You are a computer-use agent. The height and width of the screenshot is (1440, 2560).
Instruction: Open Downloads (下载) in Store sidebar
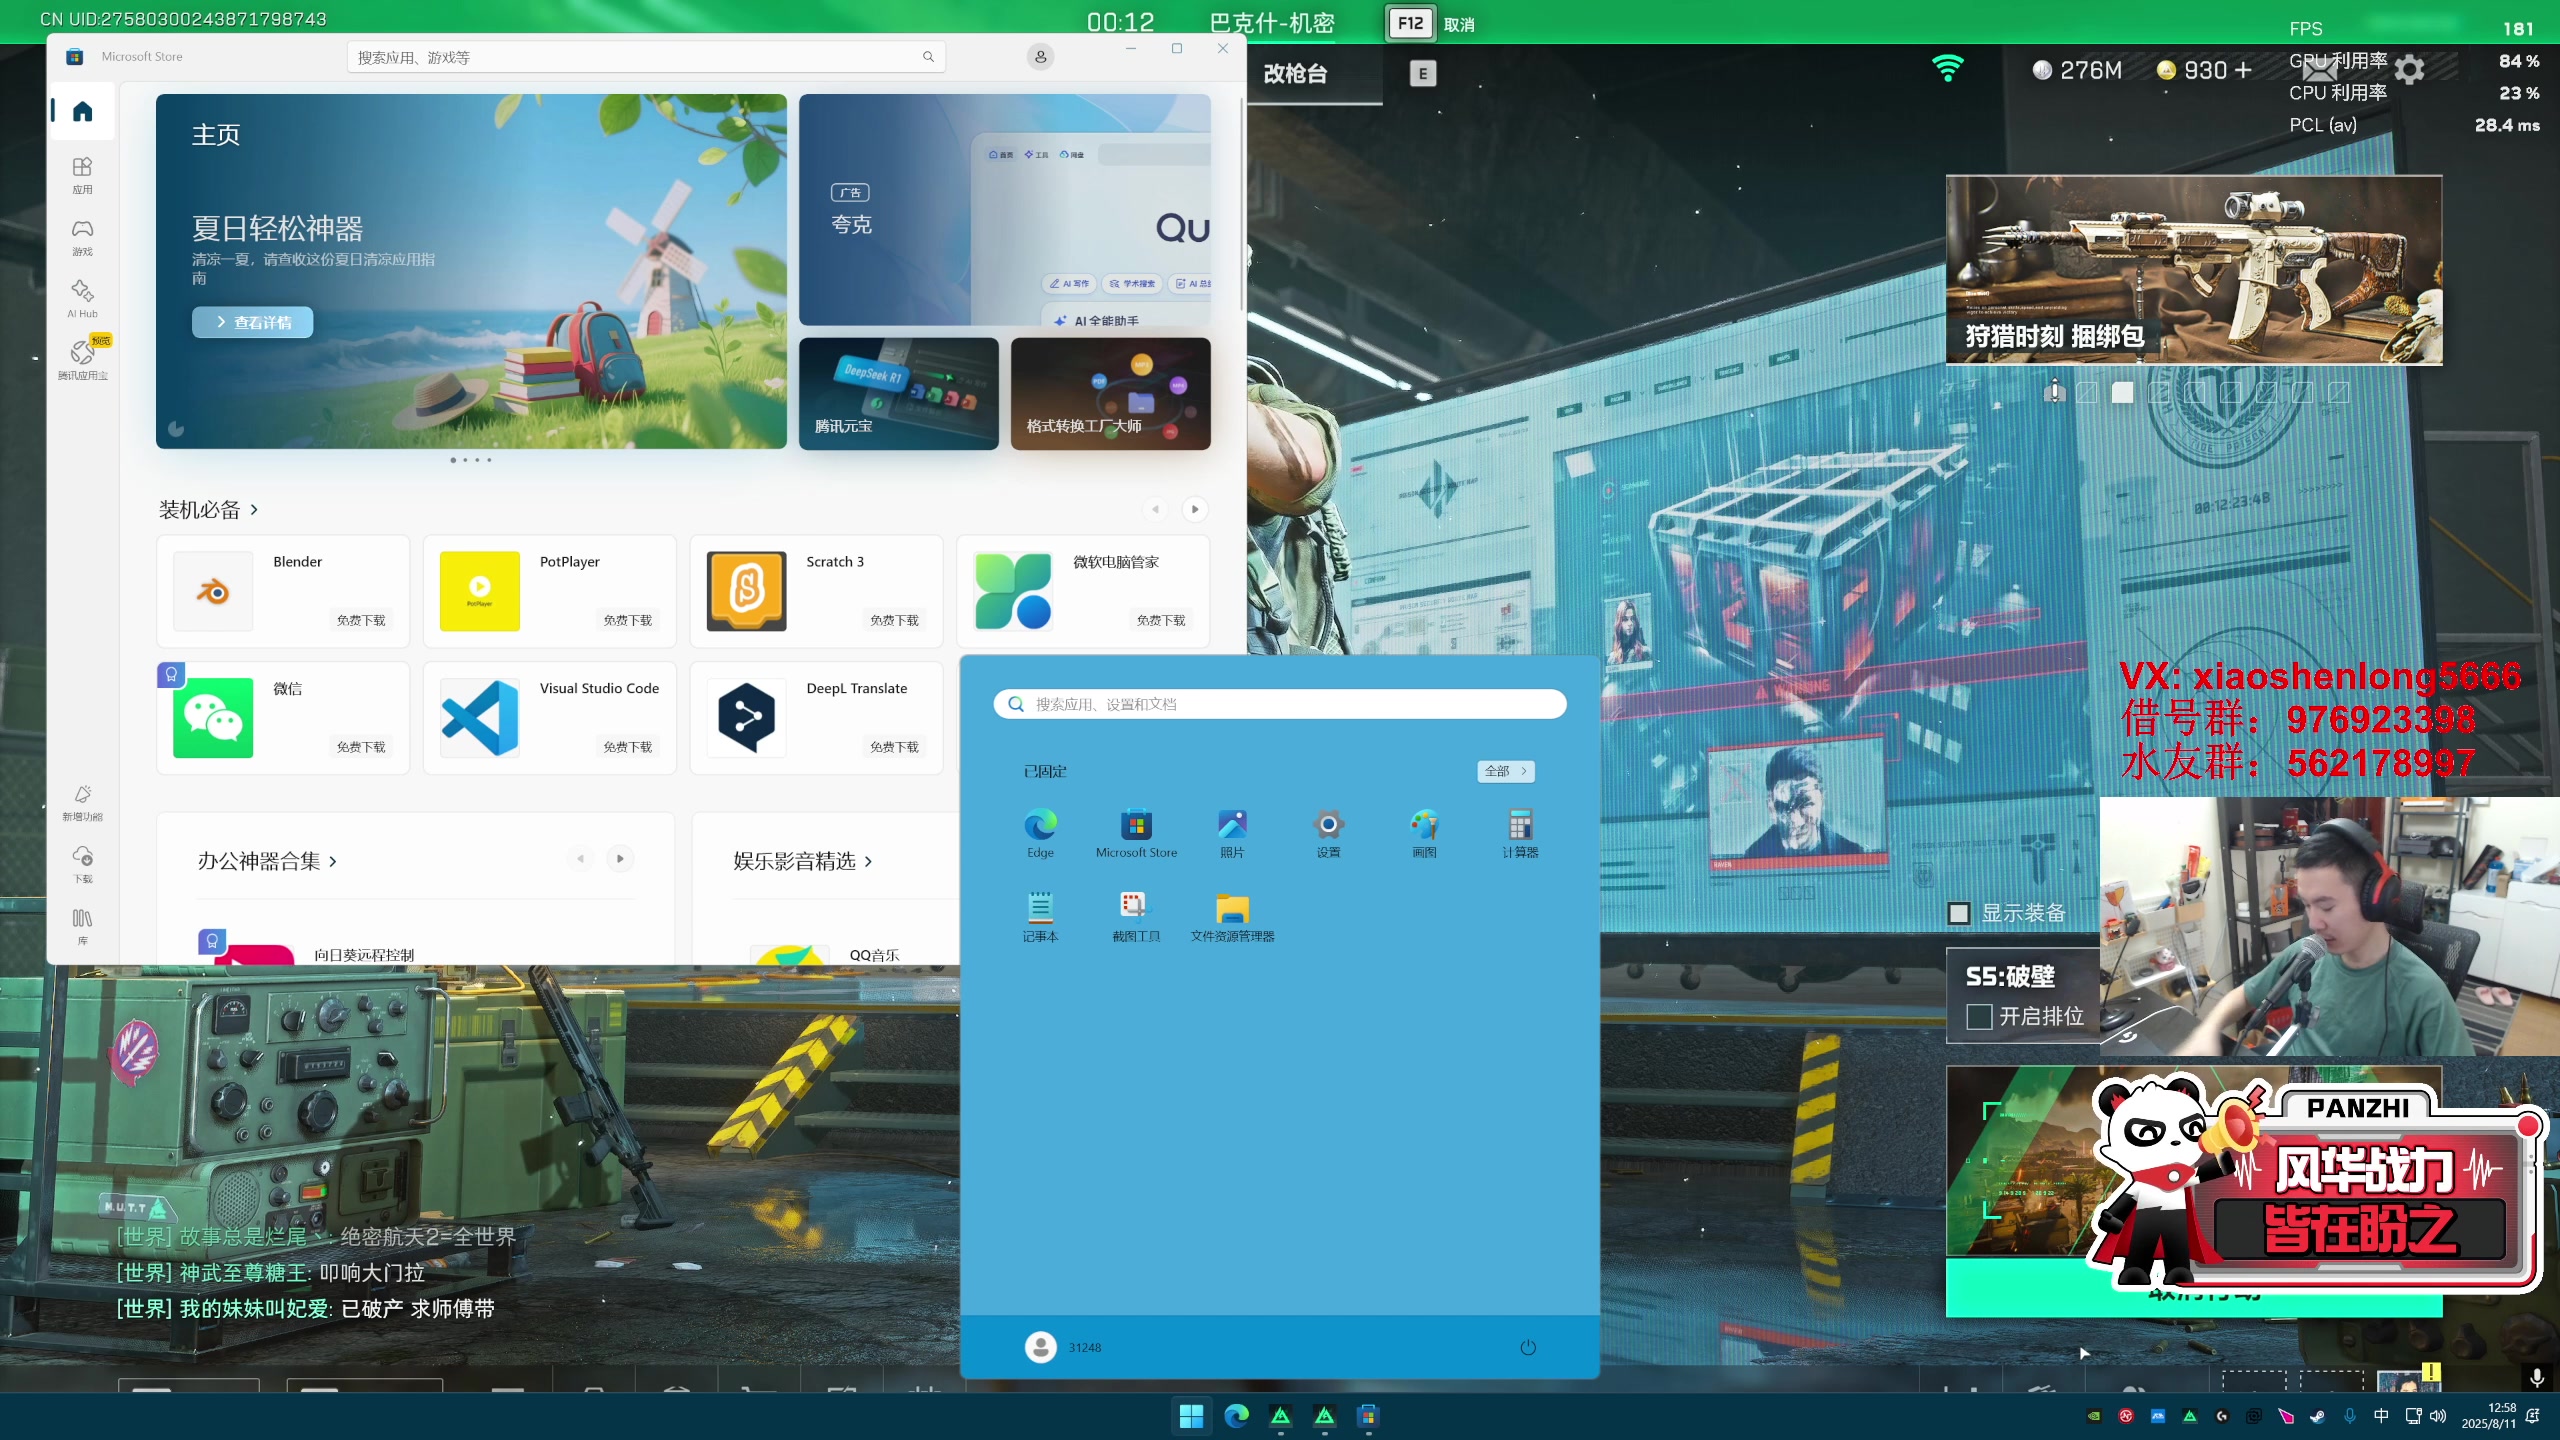82,864
